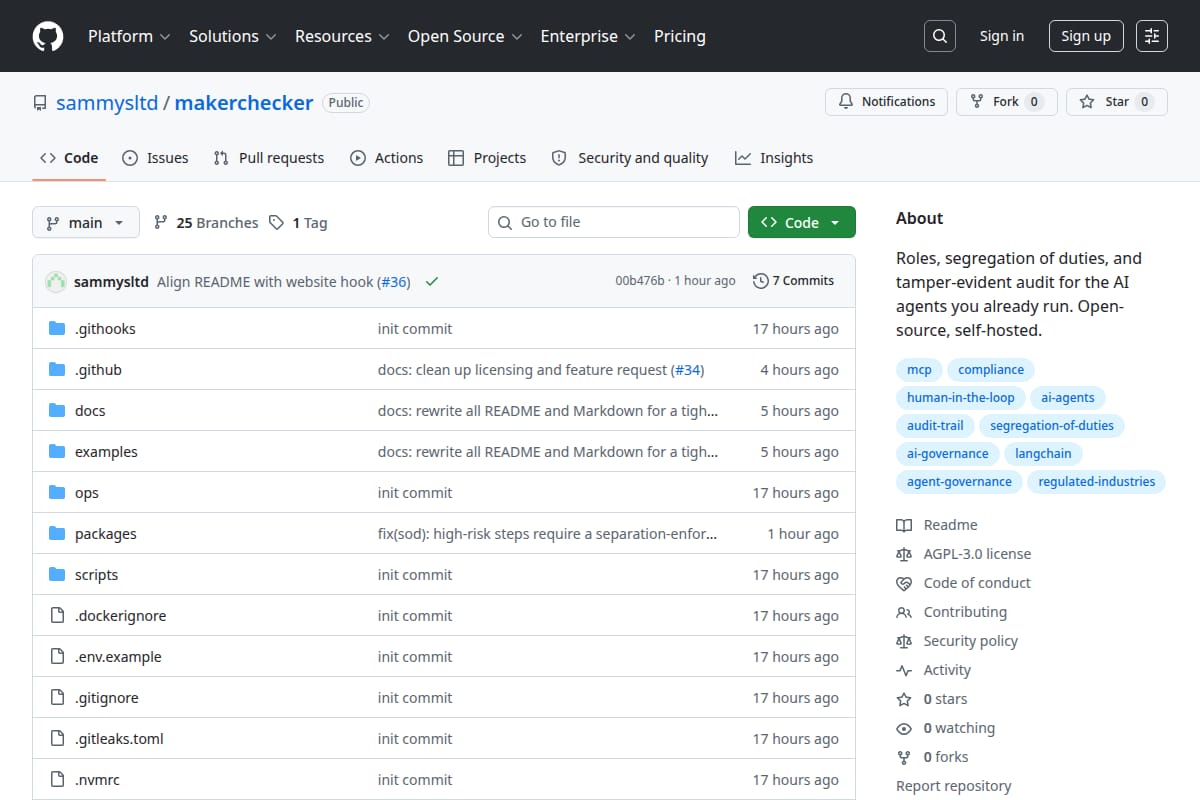The width and height of the screenshot is (1200, 800).
Task: Click the Go to file search field
Action: (614, 222)
